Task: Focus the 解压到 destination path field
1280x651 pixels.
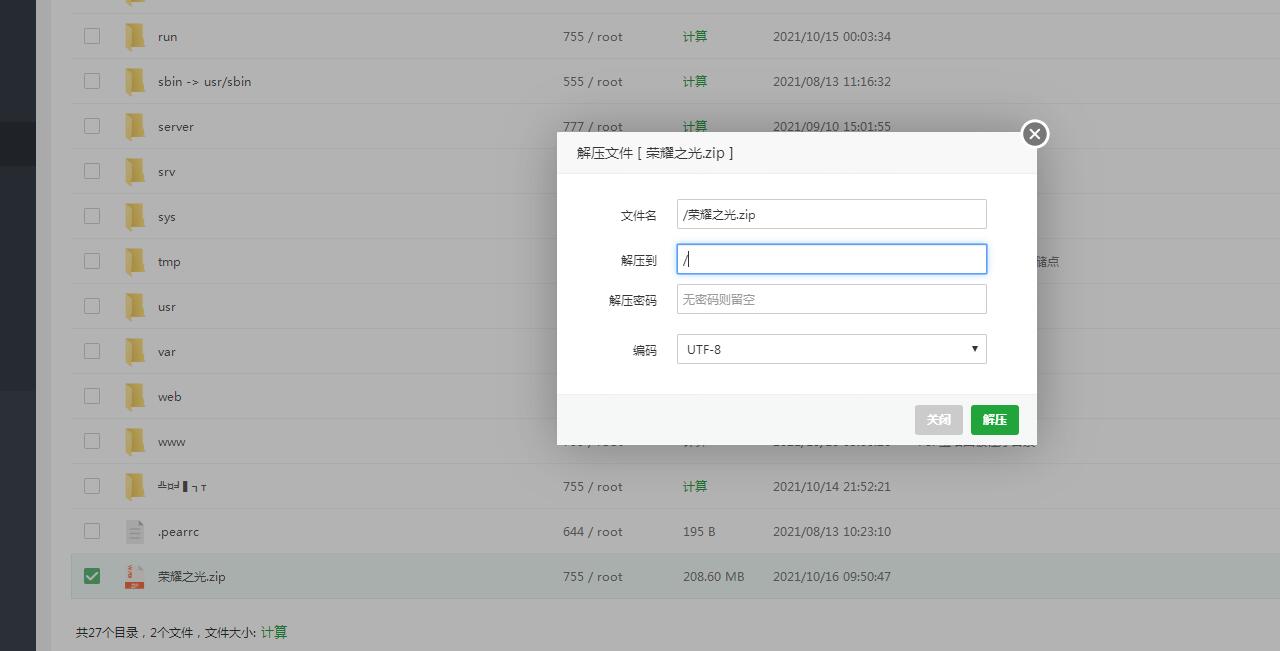Action: 831,259
